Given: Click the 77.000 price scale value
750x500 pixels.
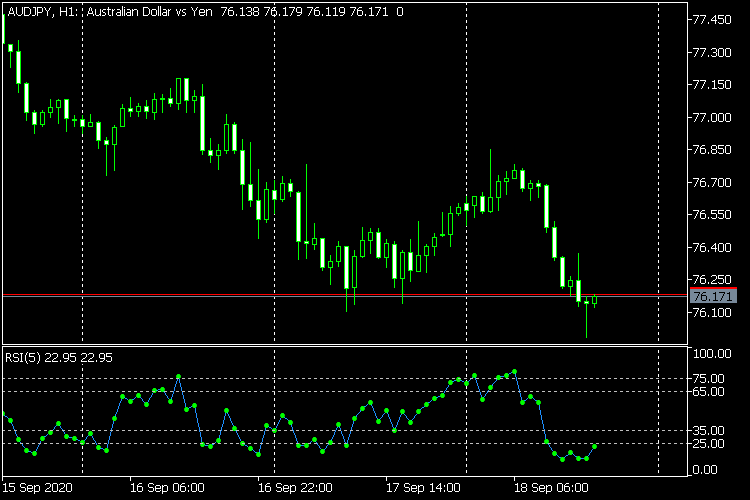Looking at the screenshot, I should (x=712, y=117).
